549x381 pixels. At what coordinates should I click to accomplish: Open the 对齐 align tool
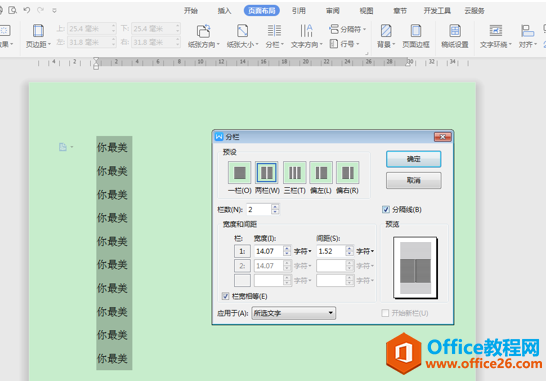click(x=528, y=36)
